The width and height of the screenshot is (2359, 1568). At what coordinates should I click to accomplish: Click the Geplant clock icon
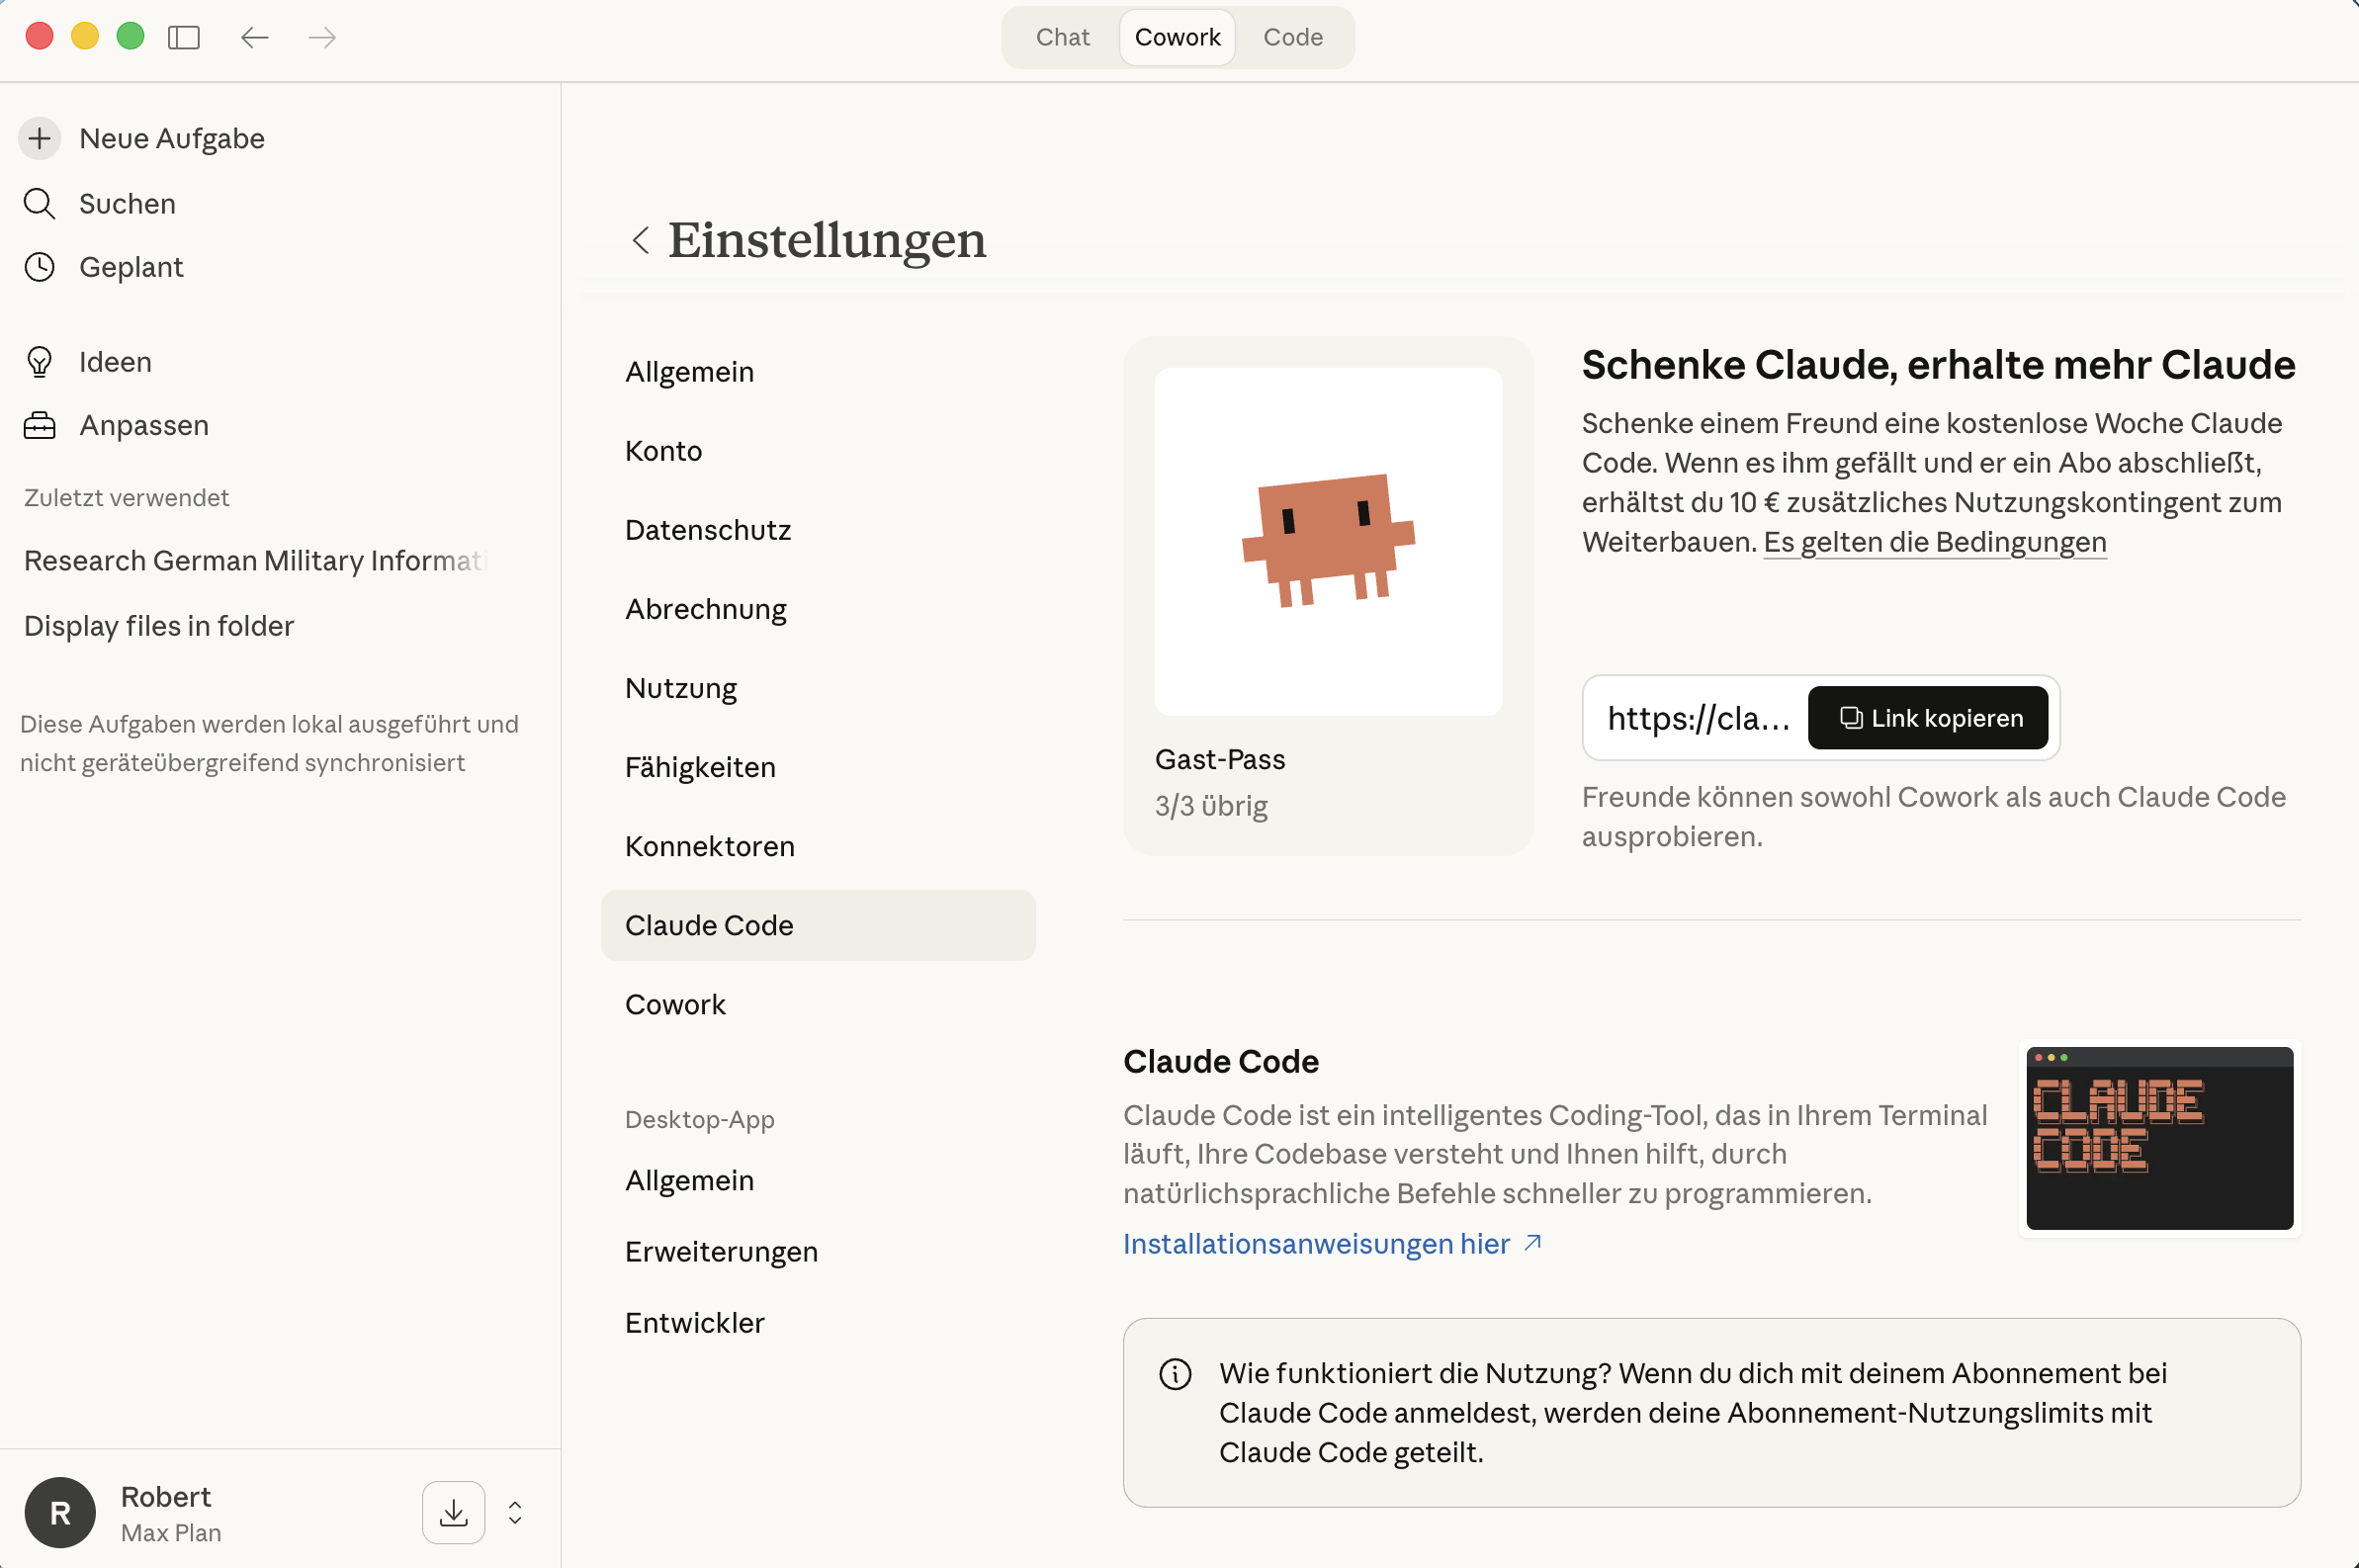coord(40,266)
